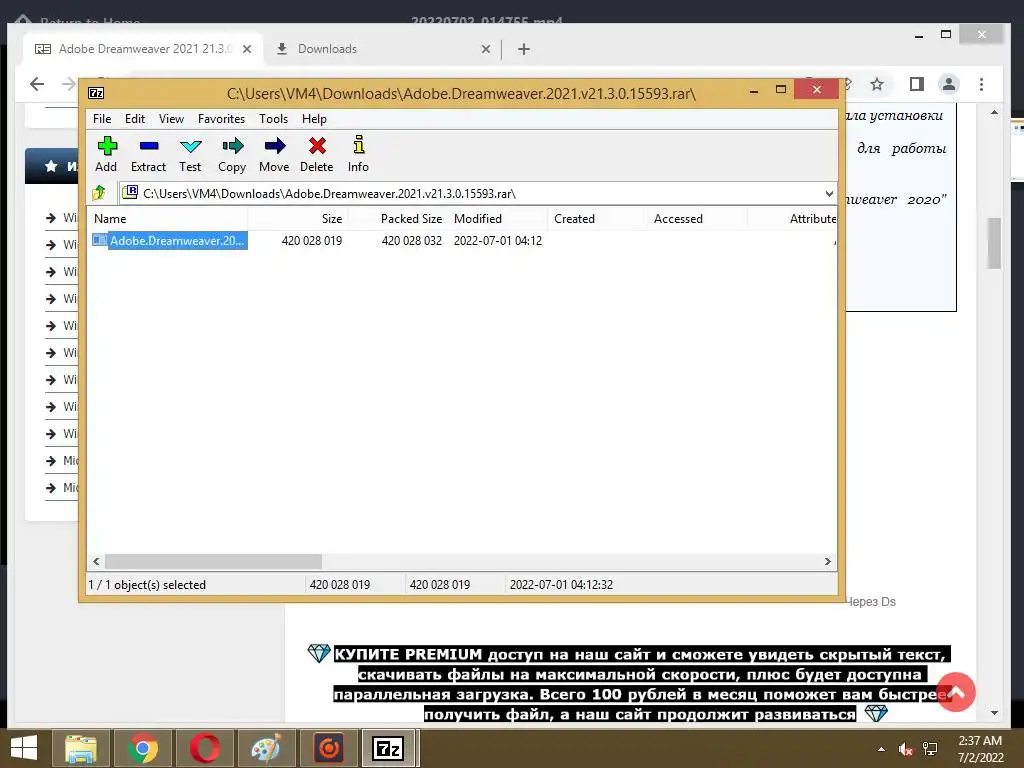The width and height of the screenshot is (1024, 768).
Task: Click the status bar timestamp 2022-07-01 04:12:32
Action: click(x=561, y=584)
